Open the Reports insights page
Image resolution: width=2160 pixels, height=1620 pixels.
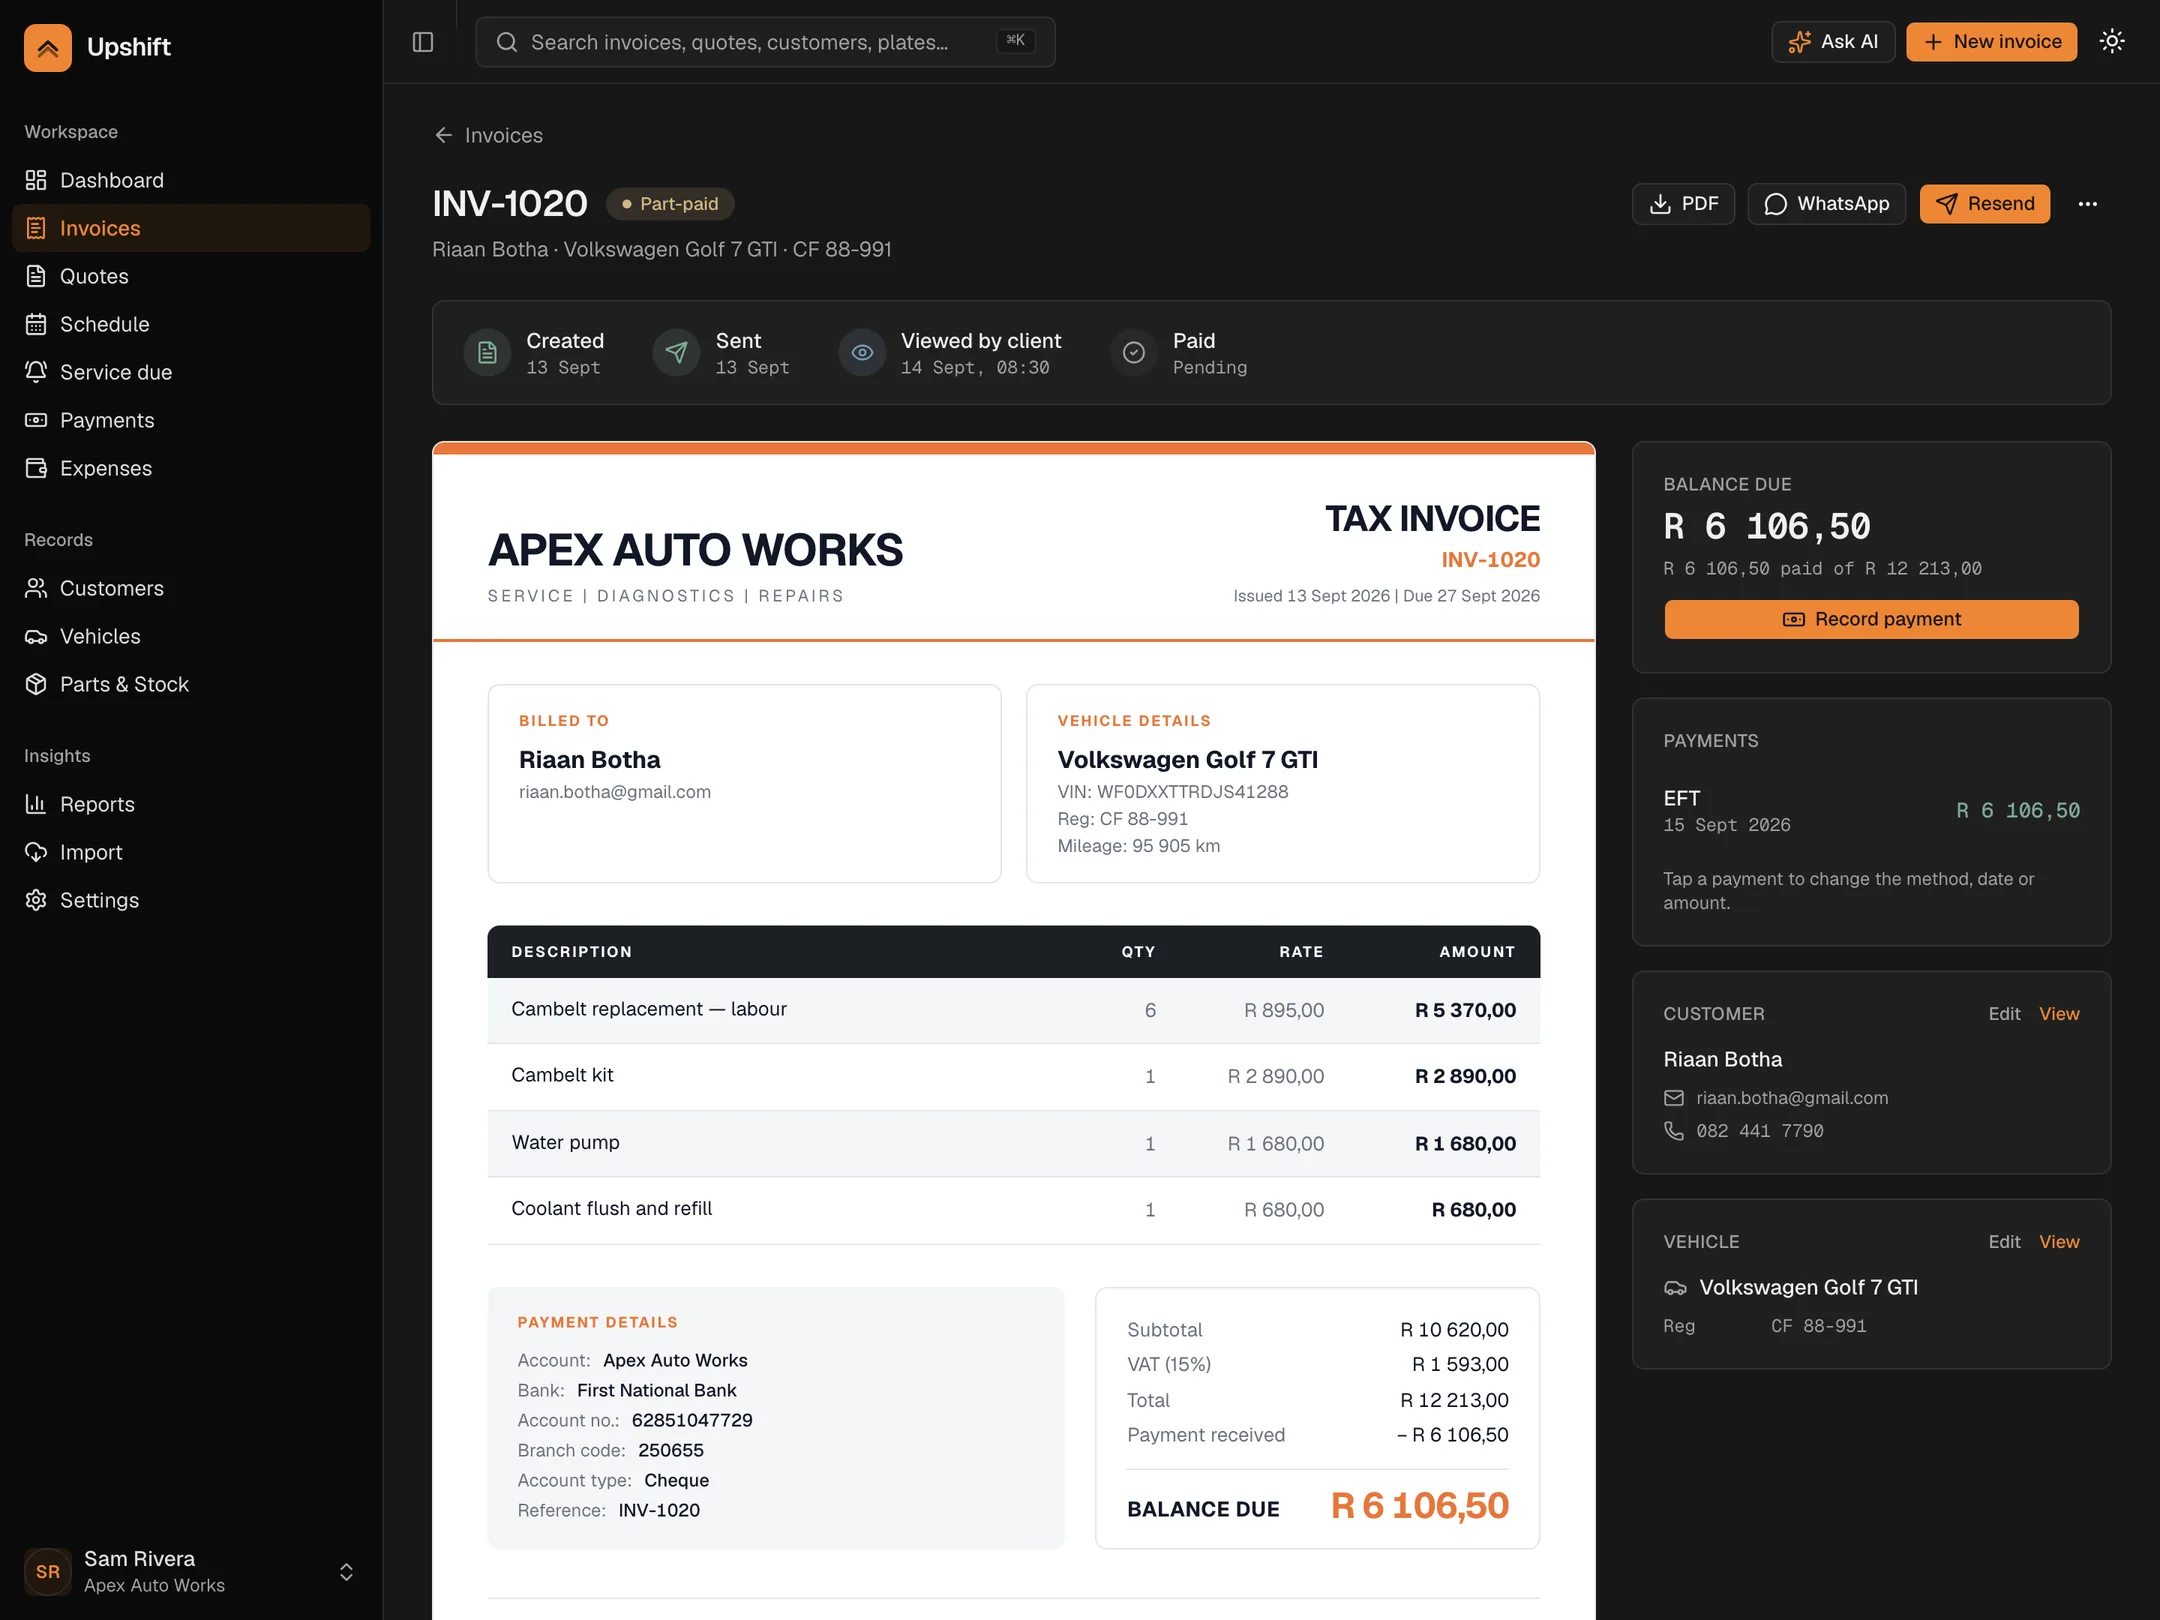(x=191, y=804)
